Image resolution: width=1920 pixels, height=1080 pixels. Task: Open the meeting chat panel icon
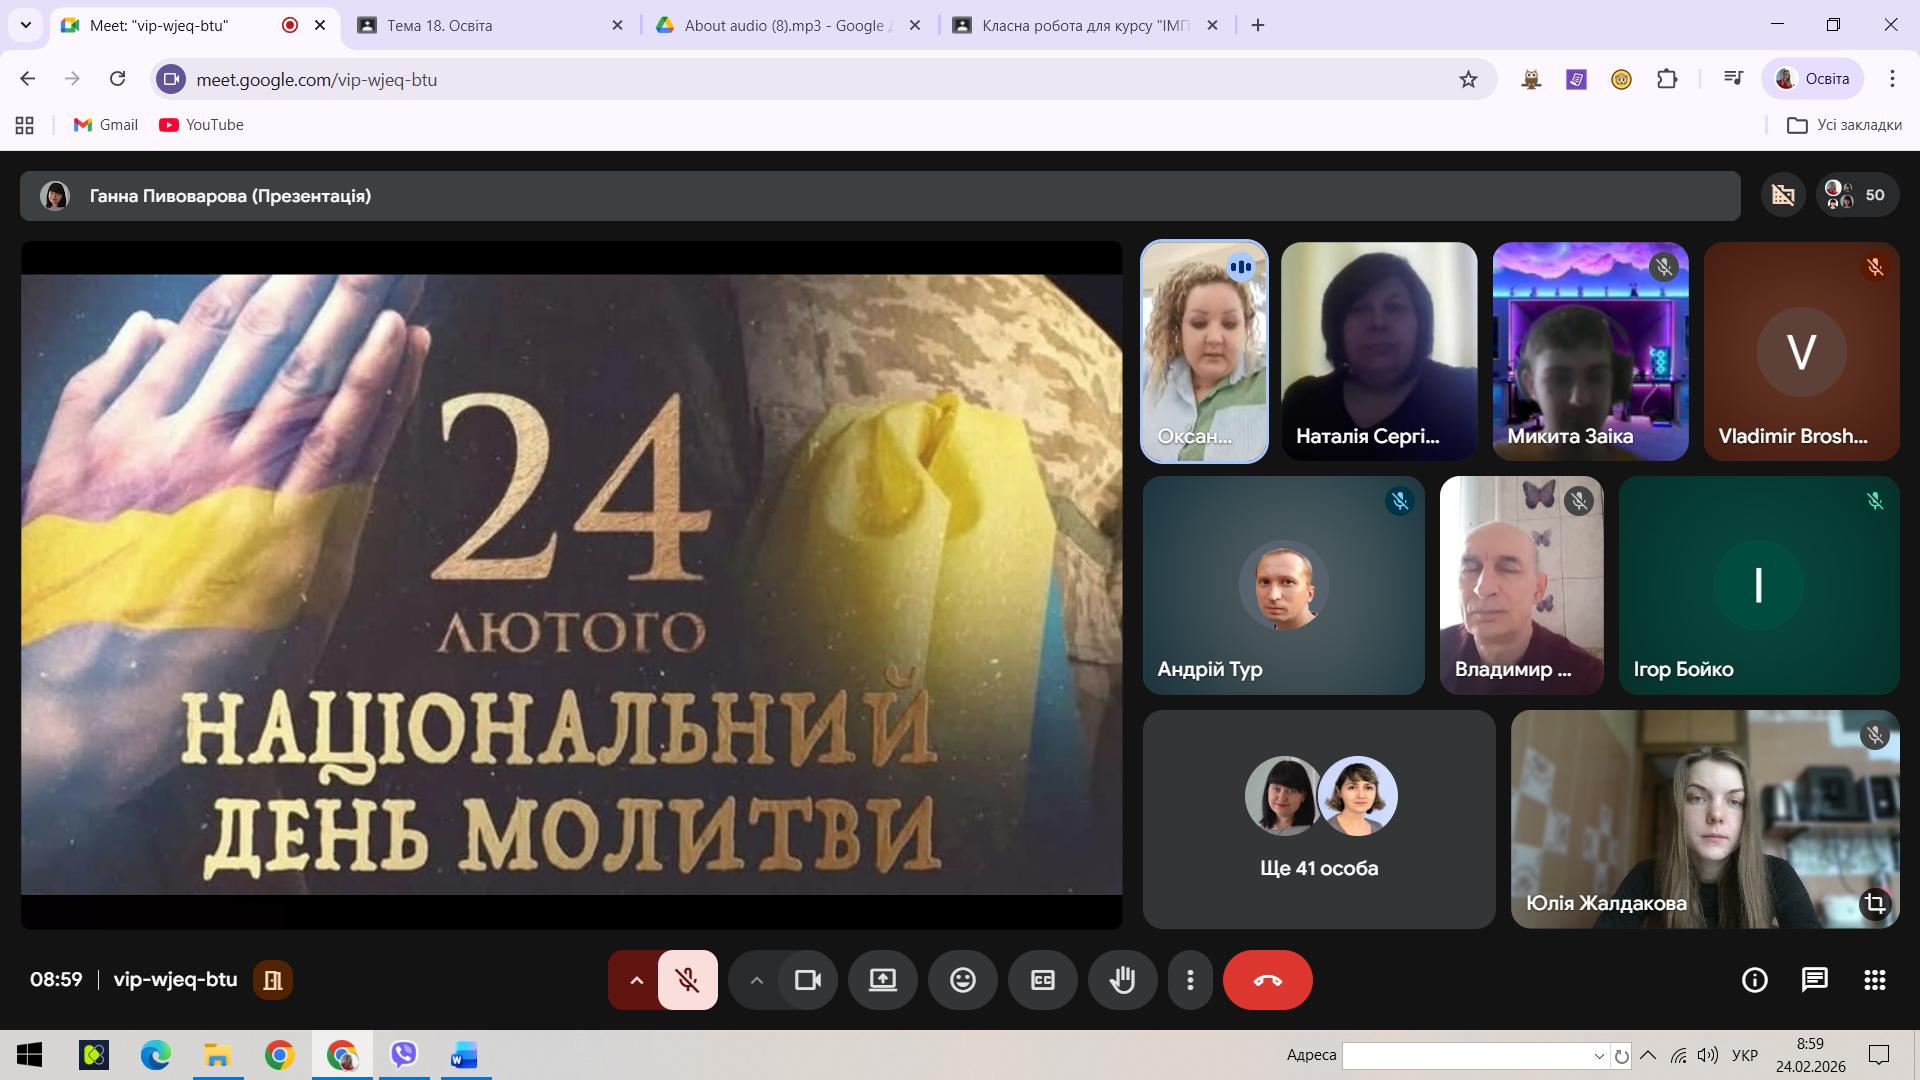coord(1814,980)
